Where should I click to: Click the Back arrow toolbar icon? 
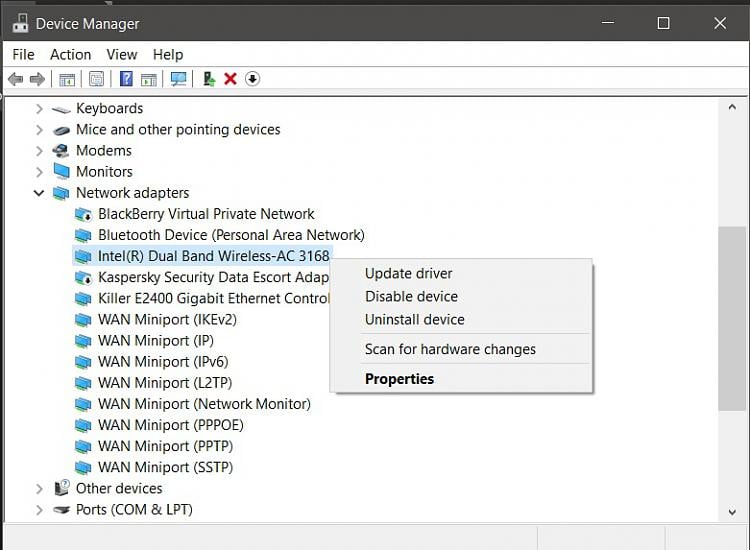pyautogui.click(x=15, y=79)
